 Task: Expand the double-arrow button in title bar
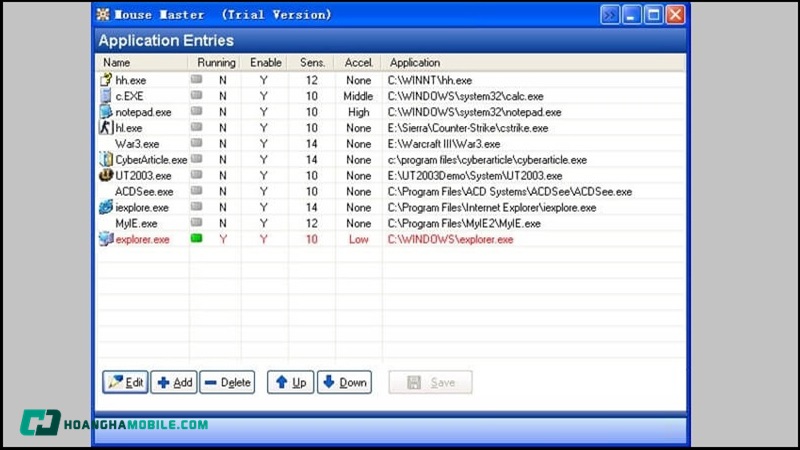[x=610, y=15]
